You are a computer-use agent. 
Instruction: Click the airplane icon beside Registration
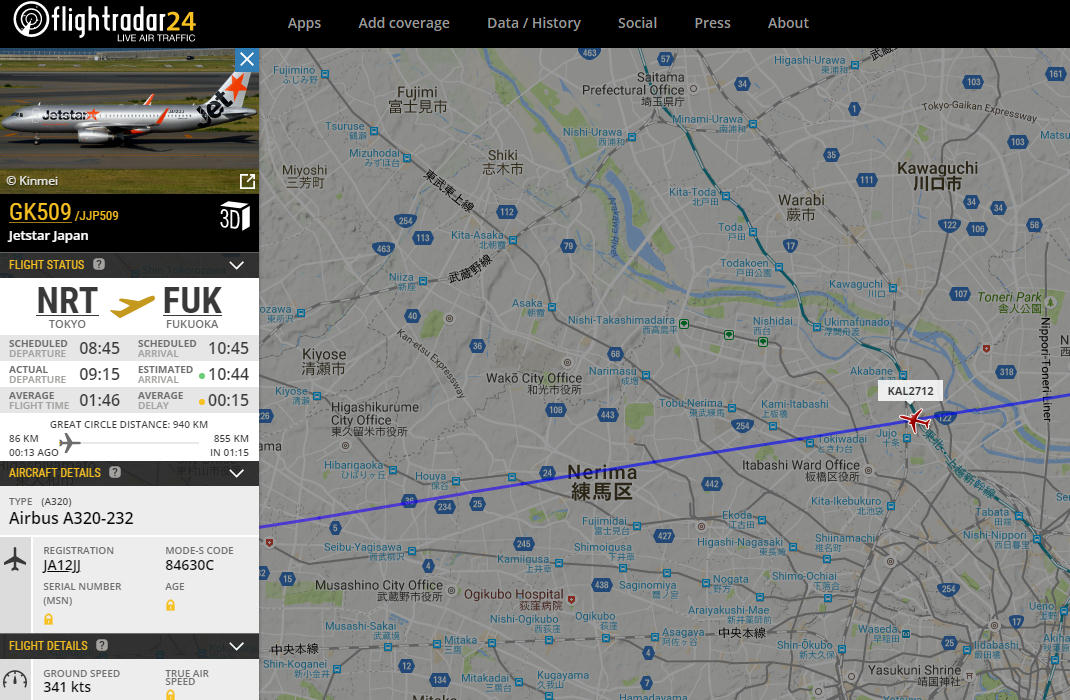(15, 559)
